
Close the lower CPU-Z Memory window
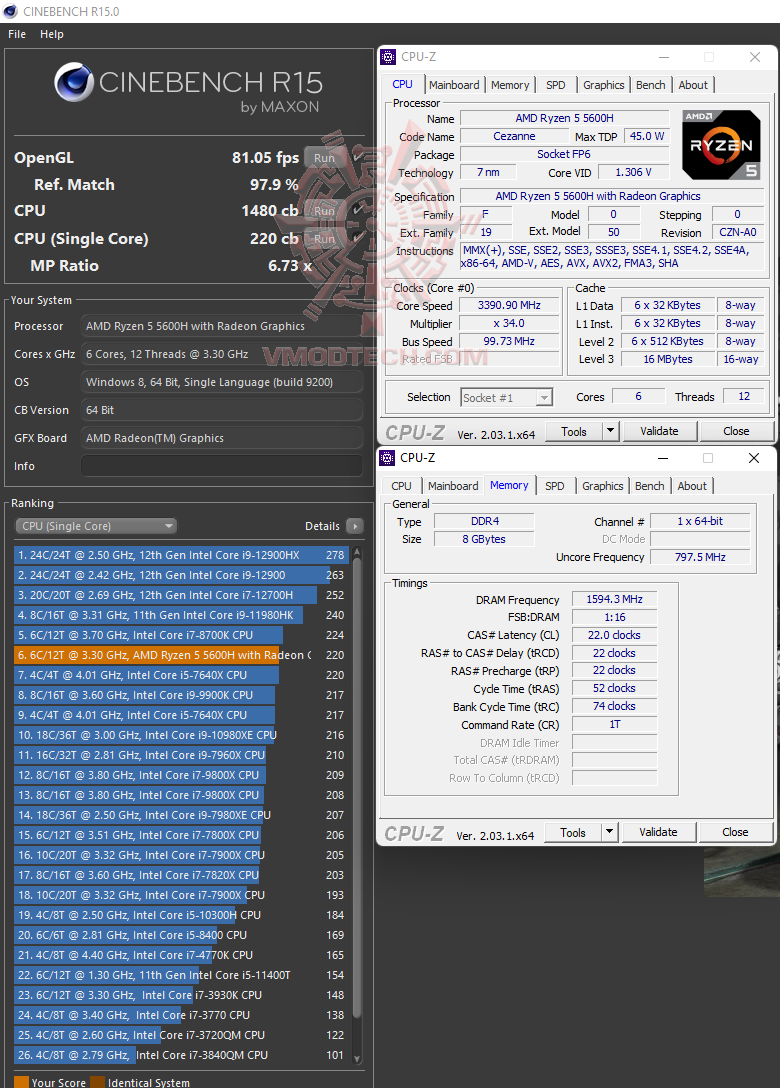tap(754, 458)
